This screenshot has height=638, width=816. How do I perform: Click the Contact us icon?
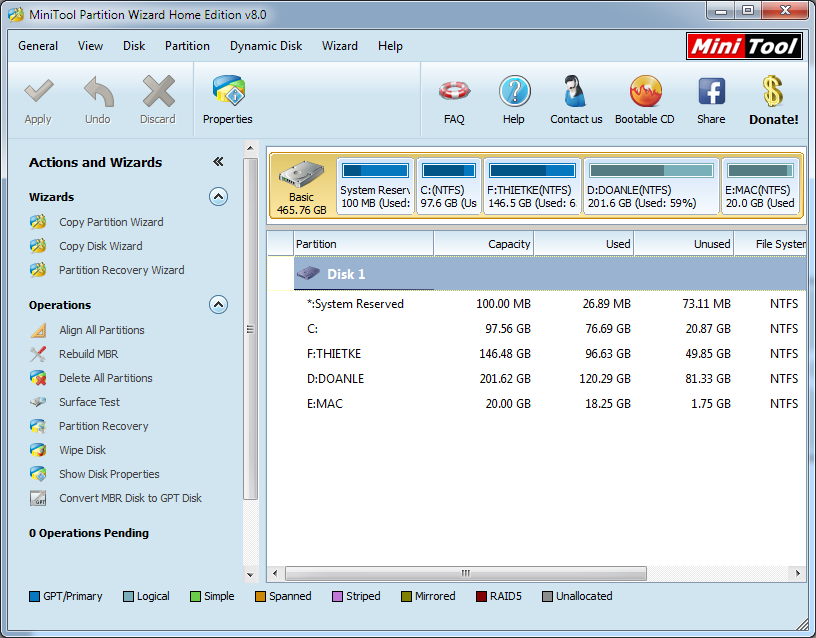tap(575, 91)
